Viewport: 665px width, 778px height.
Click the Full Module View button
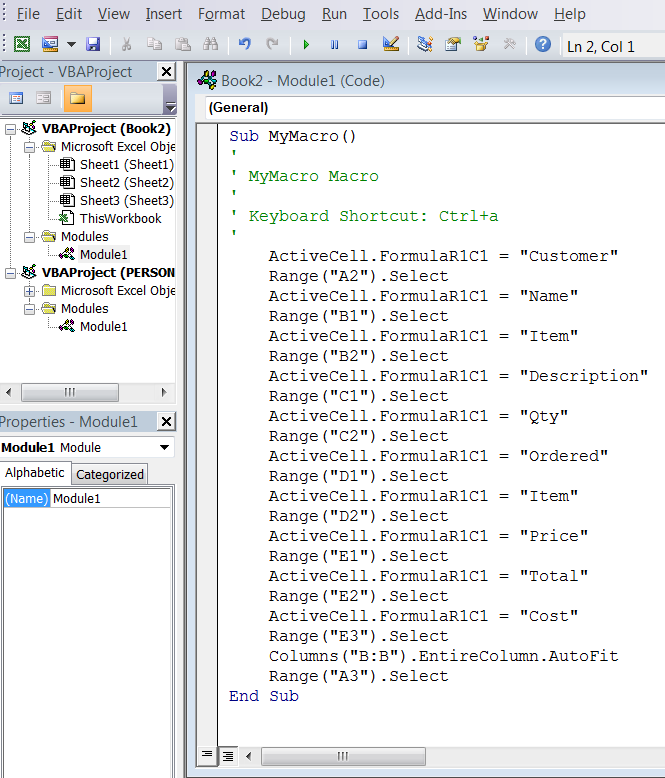point(228,756)
